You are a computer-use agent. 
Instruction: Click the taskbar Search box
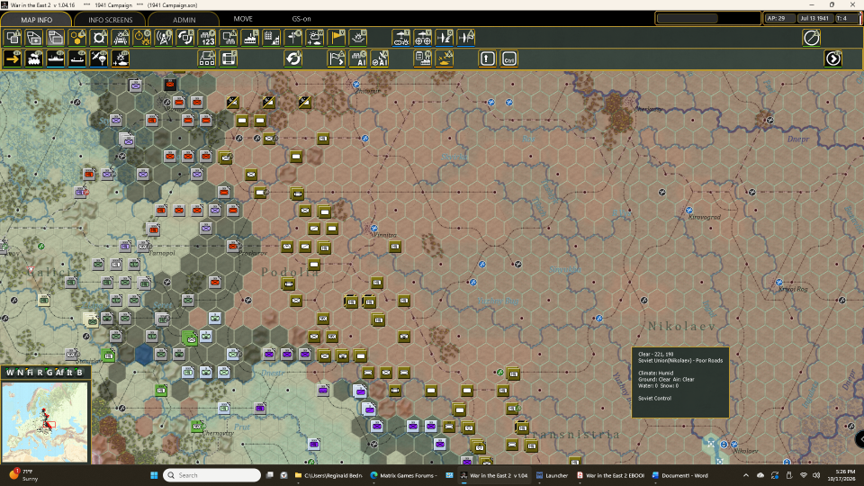[x=212, y=475]
